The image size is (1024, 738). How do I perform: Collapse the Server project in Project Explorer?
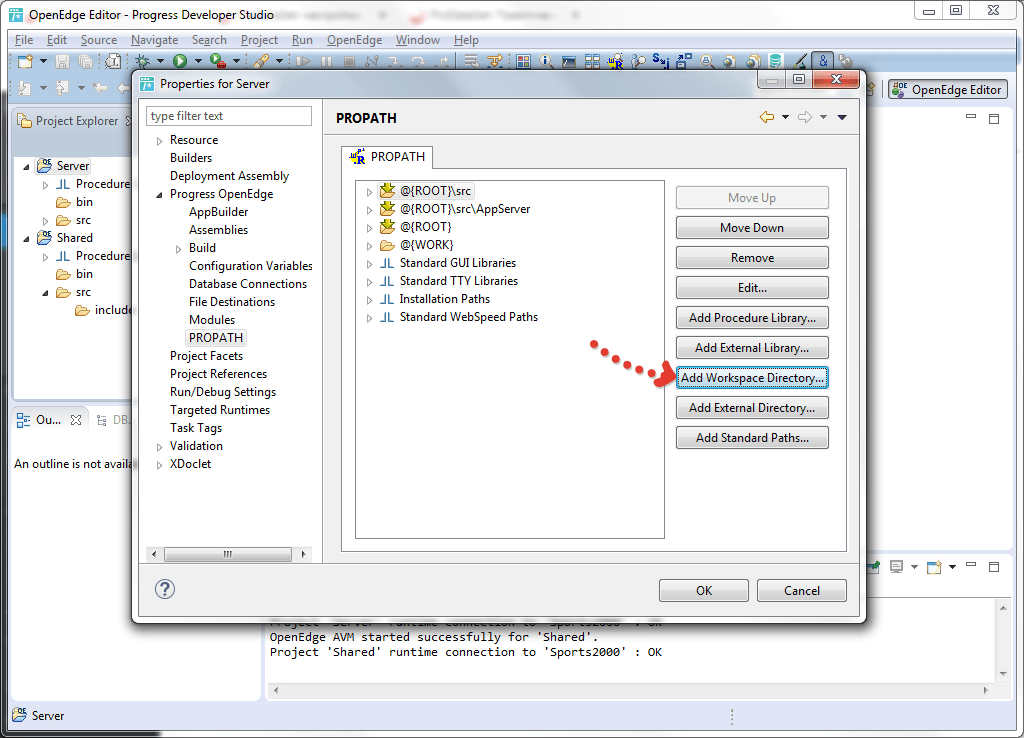(x=26, y=167)
